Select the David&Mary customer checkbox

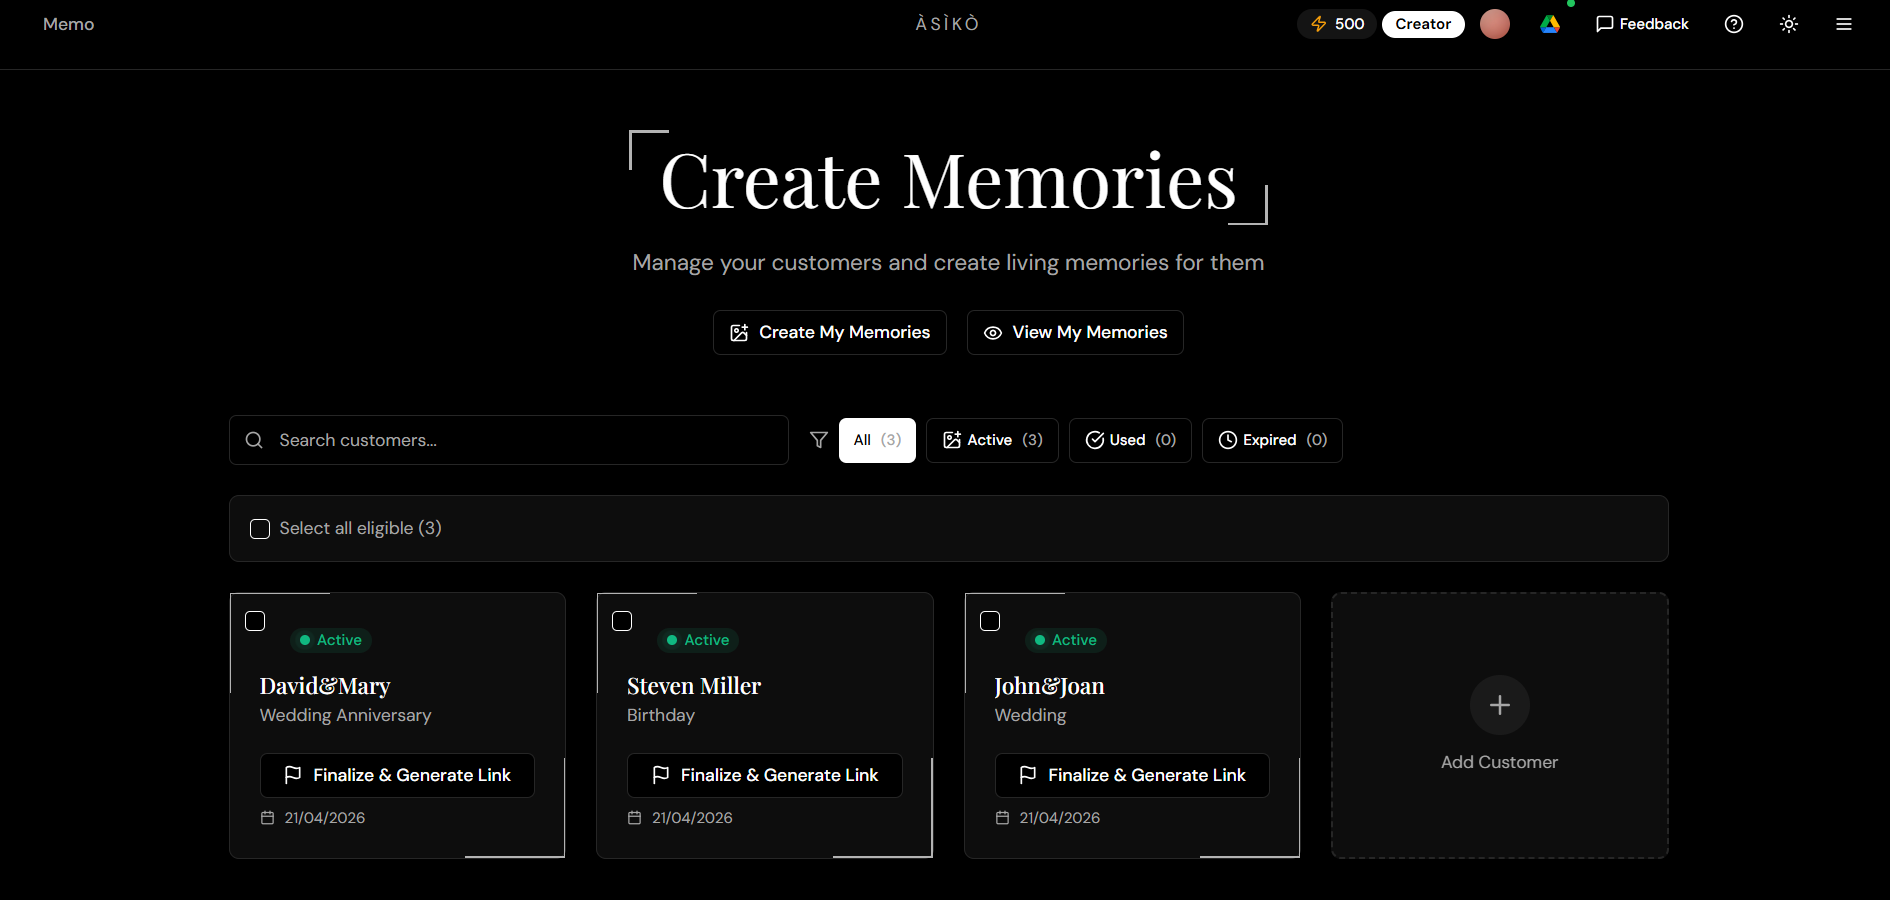[x=255, y=621]
